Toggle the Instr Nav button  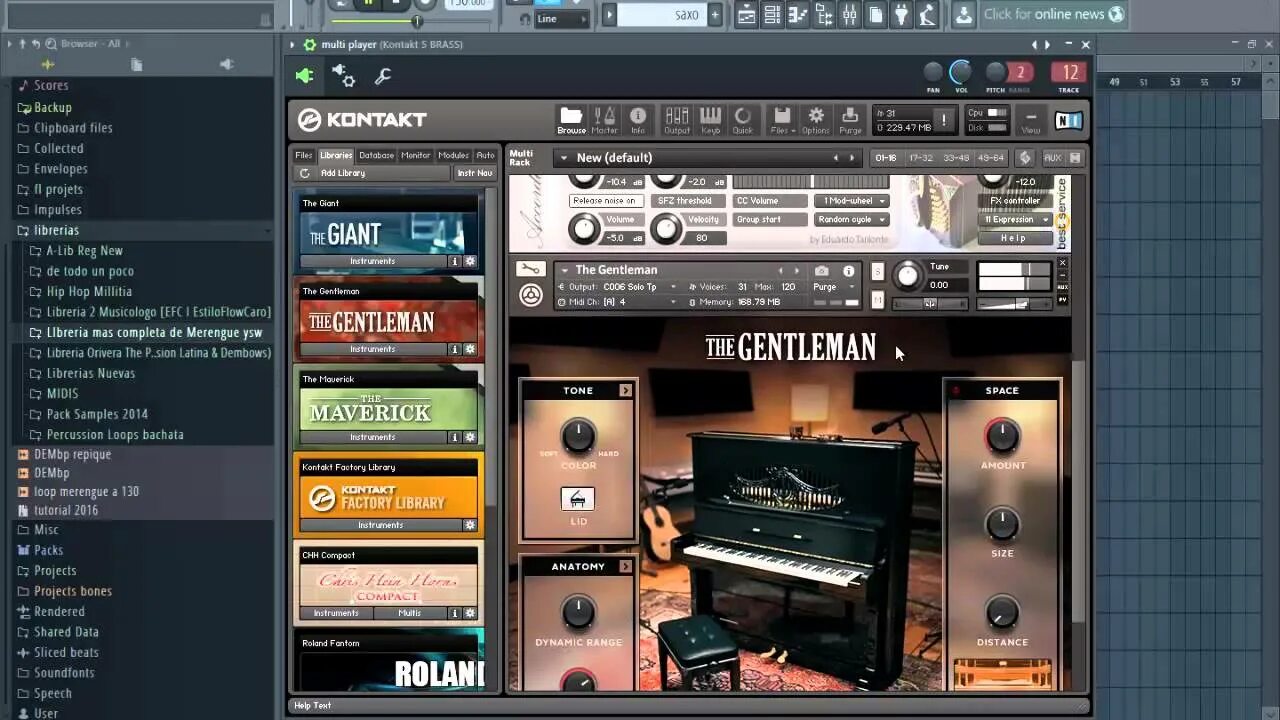pyautogui.click(x=475, y=173)
